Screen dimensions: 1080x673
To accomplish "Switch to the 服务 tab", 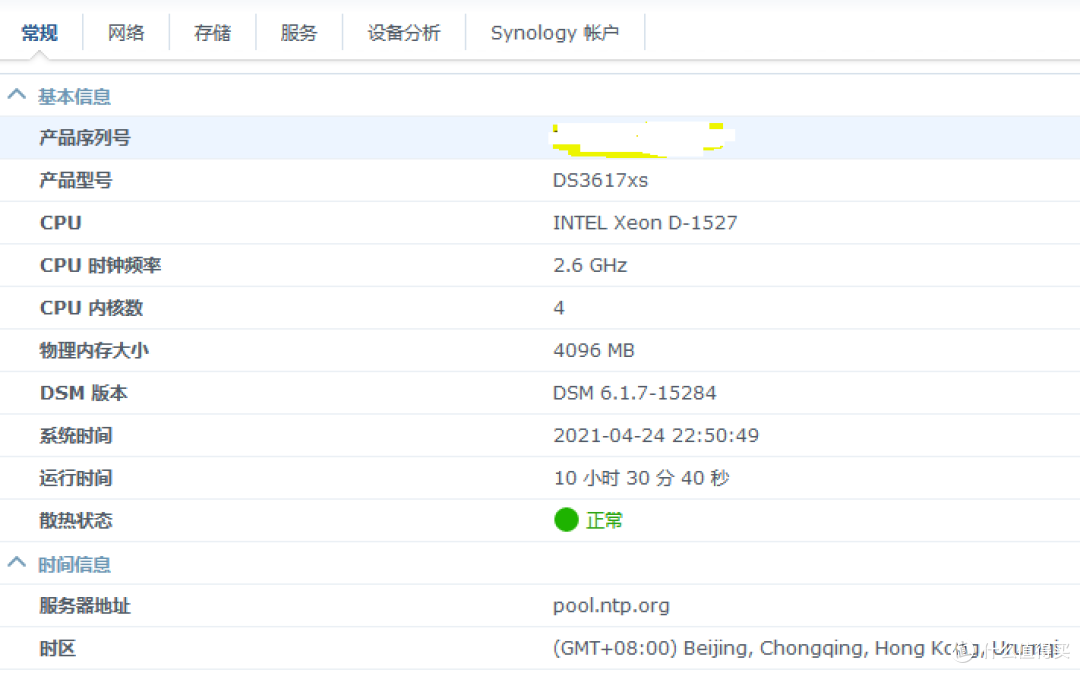I will click(298, 33).
